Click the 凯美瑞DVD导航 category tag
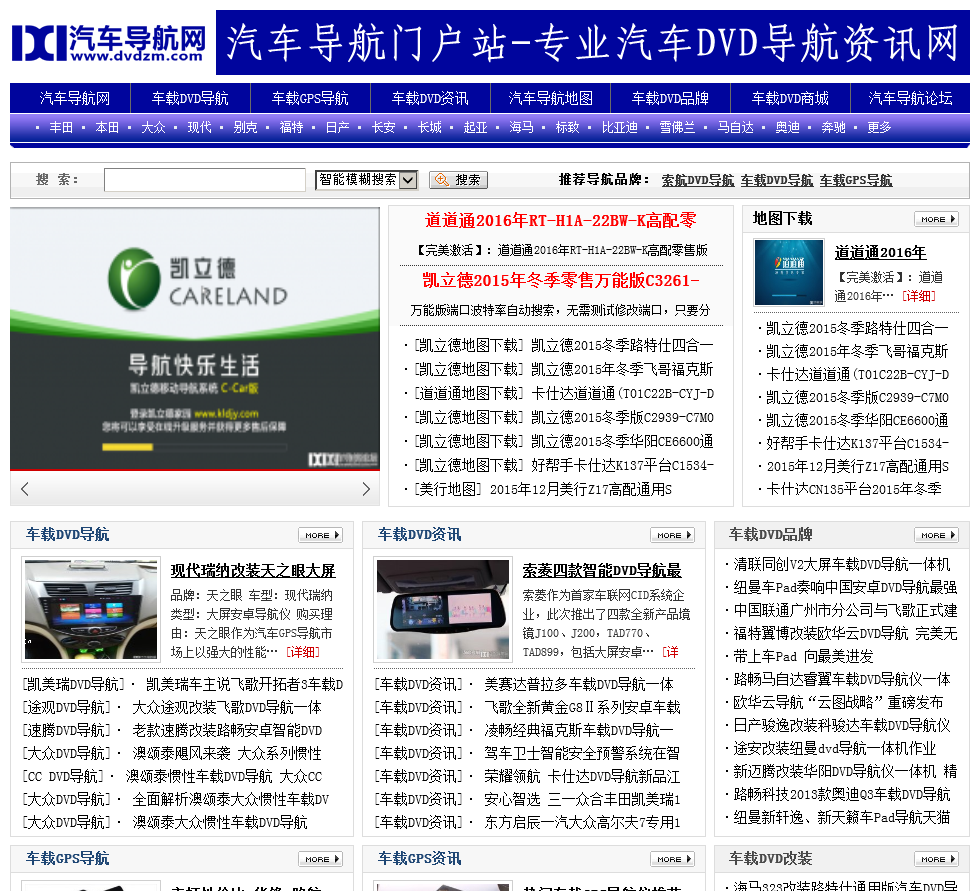 point(74,685)
